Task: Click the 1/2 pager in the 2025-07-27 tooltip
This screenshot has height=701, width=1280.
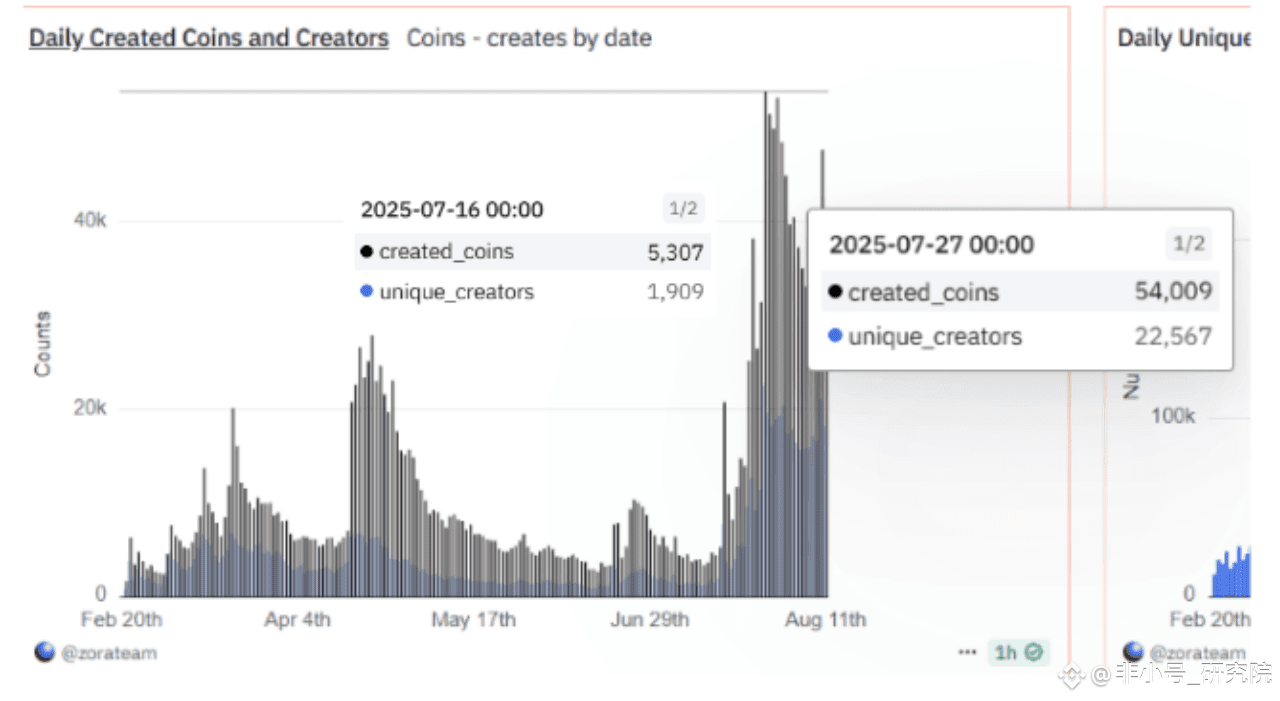Action: pyautogui.click(x=1188, y=243)
